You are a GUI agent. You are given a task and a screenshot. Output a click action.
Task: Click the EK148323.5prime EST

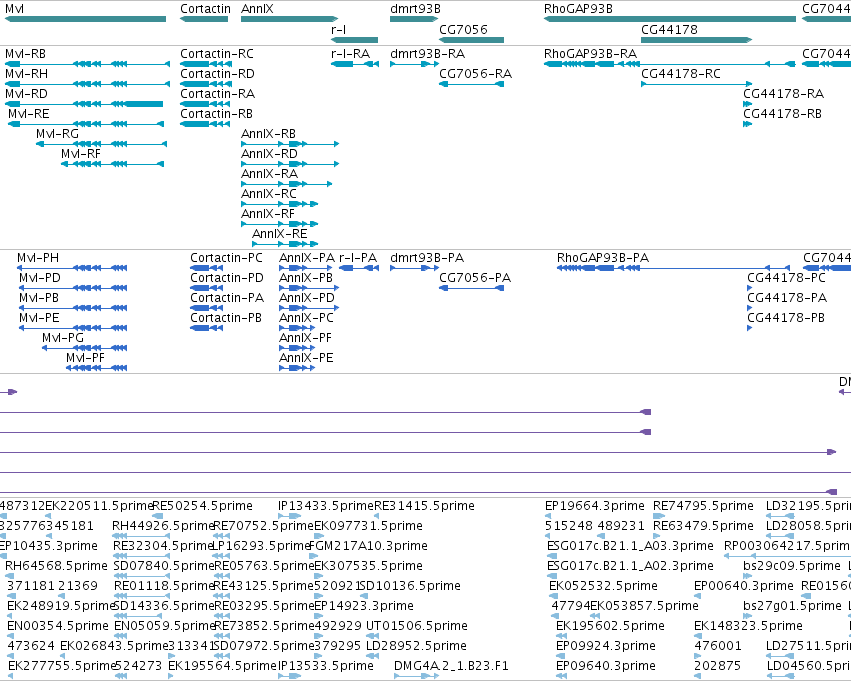click(x=697, y=636)
